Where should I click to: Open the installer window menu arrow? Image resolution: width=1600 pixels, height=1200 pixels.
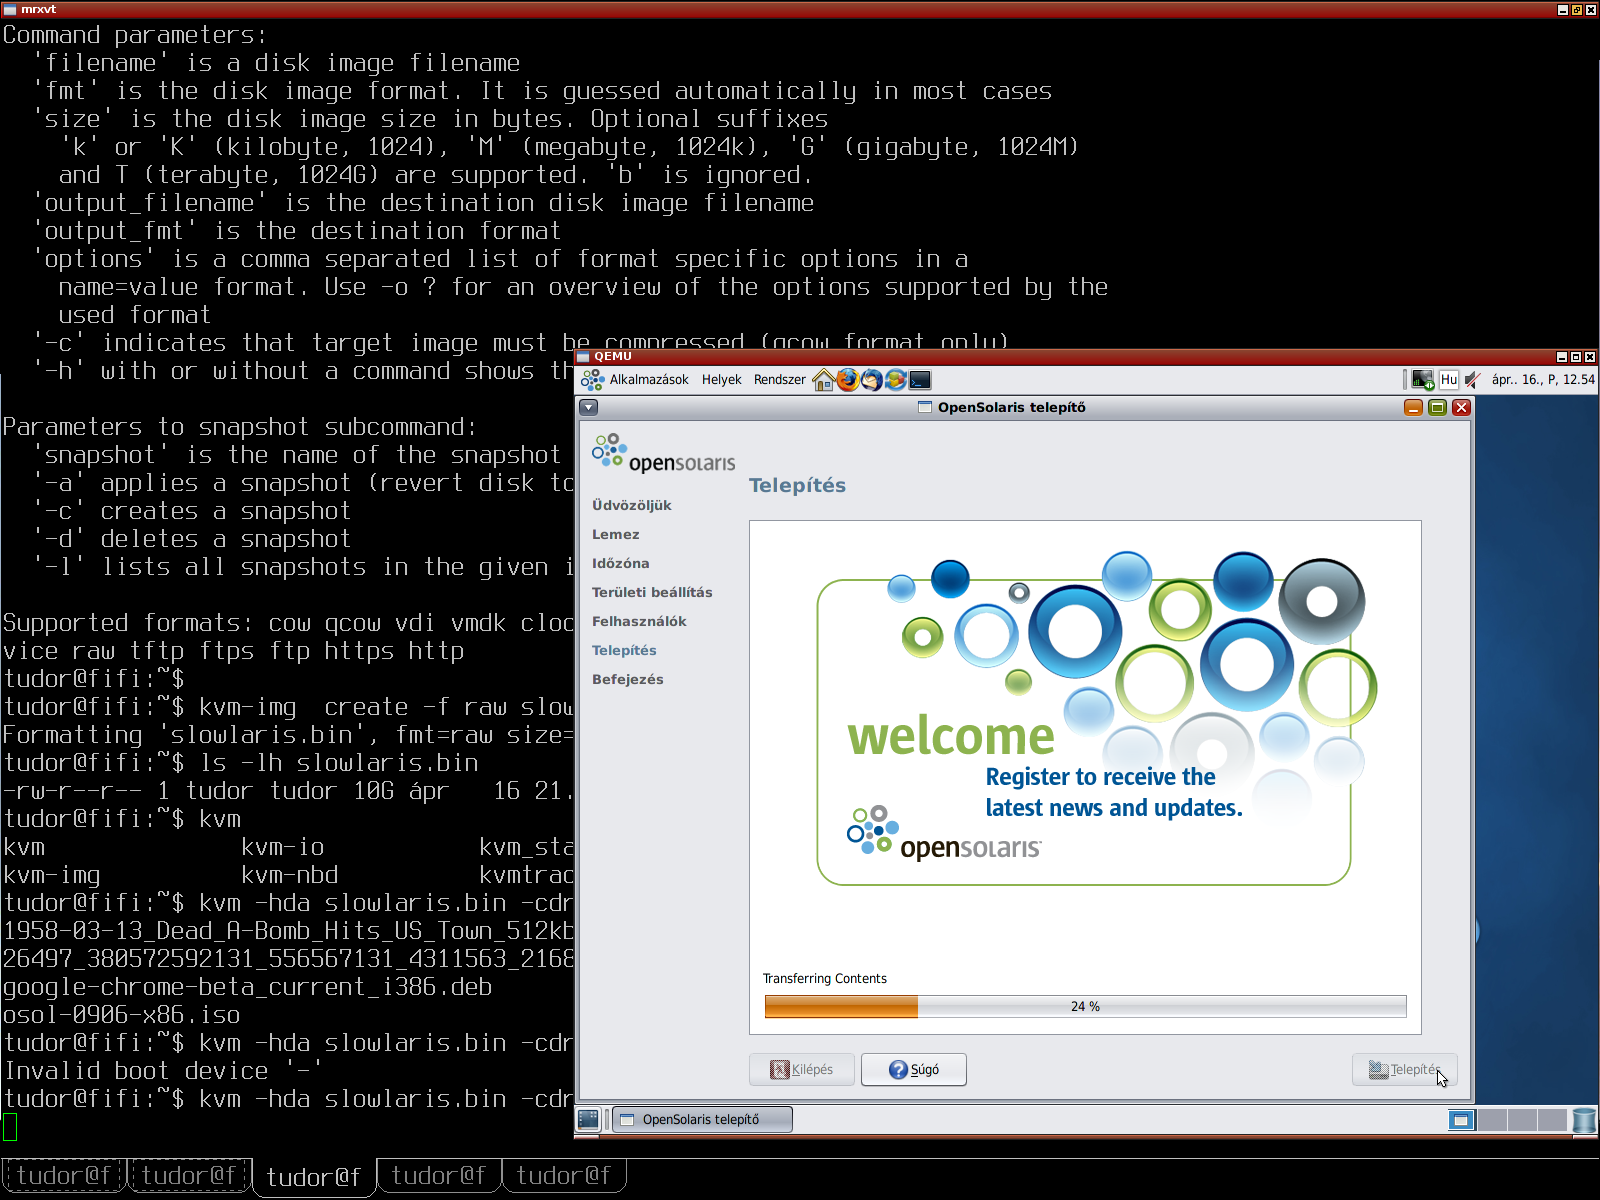[x=589, y=407]
